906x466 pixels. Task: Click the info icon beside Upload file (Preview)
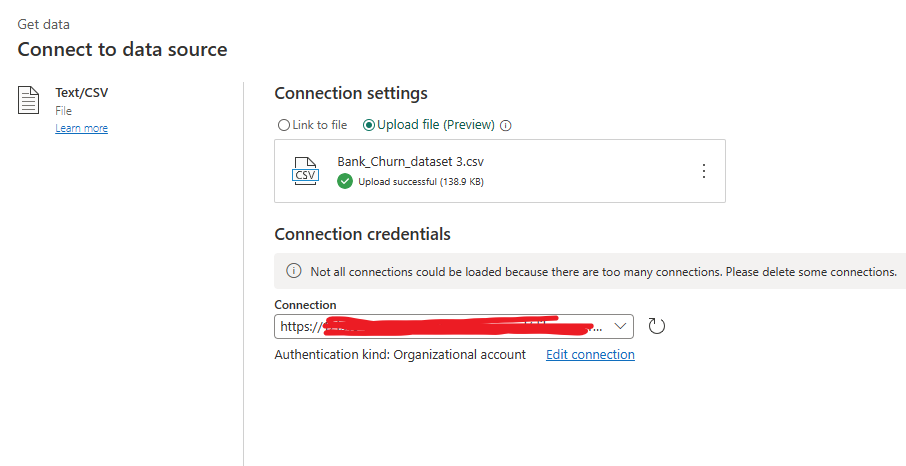click(506, 126)
